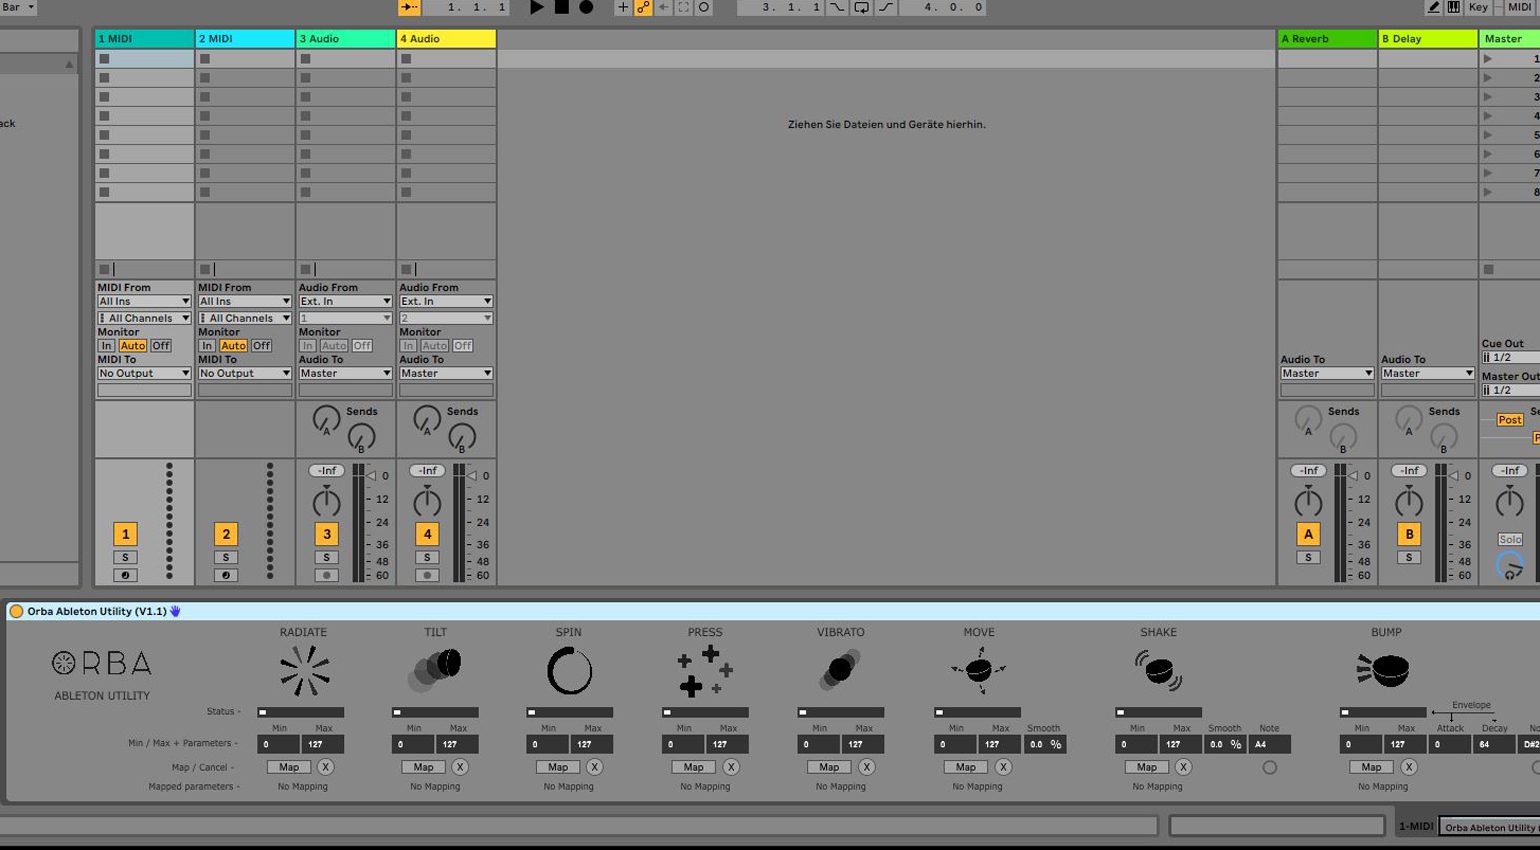This screenshot has height=850, width=1540.
Task: Open the Bar quantization dropdown
Action: (18, 7)
